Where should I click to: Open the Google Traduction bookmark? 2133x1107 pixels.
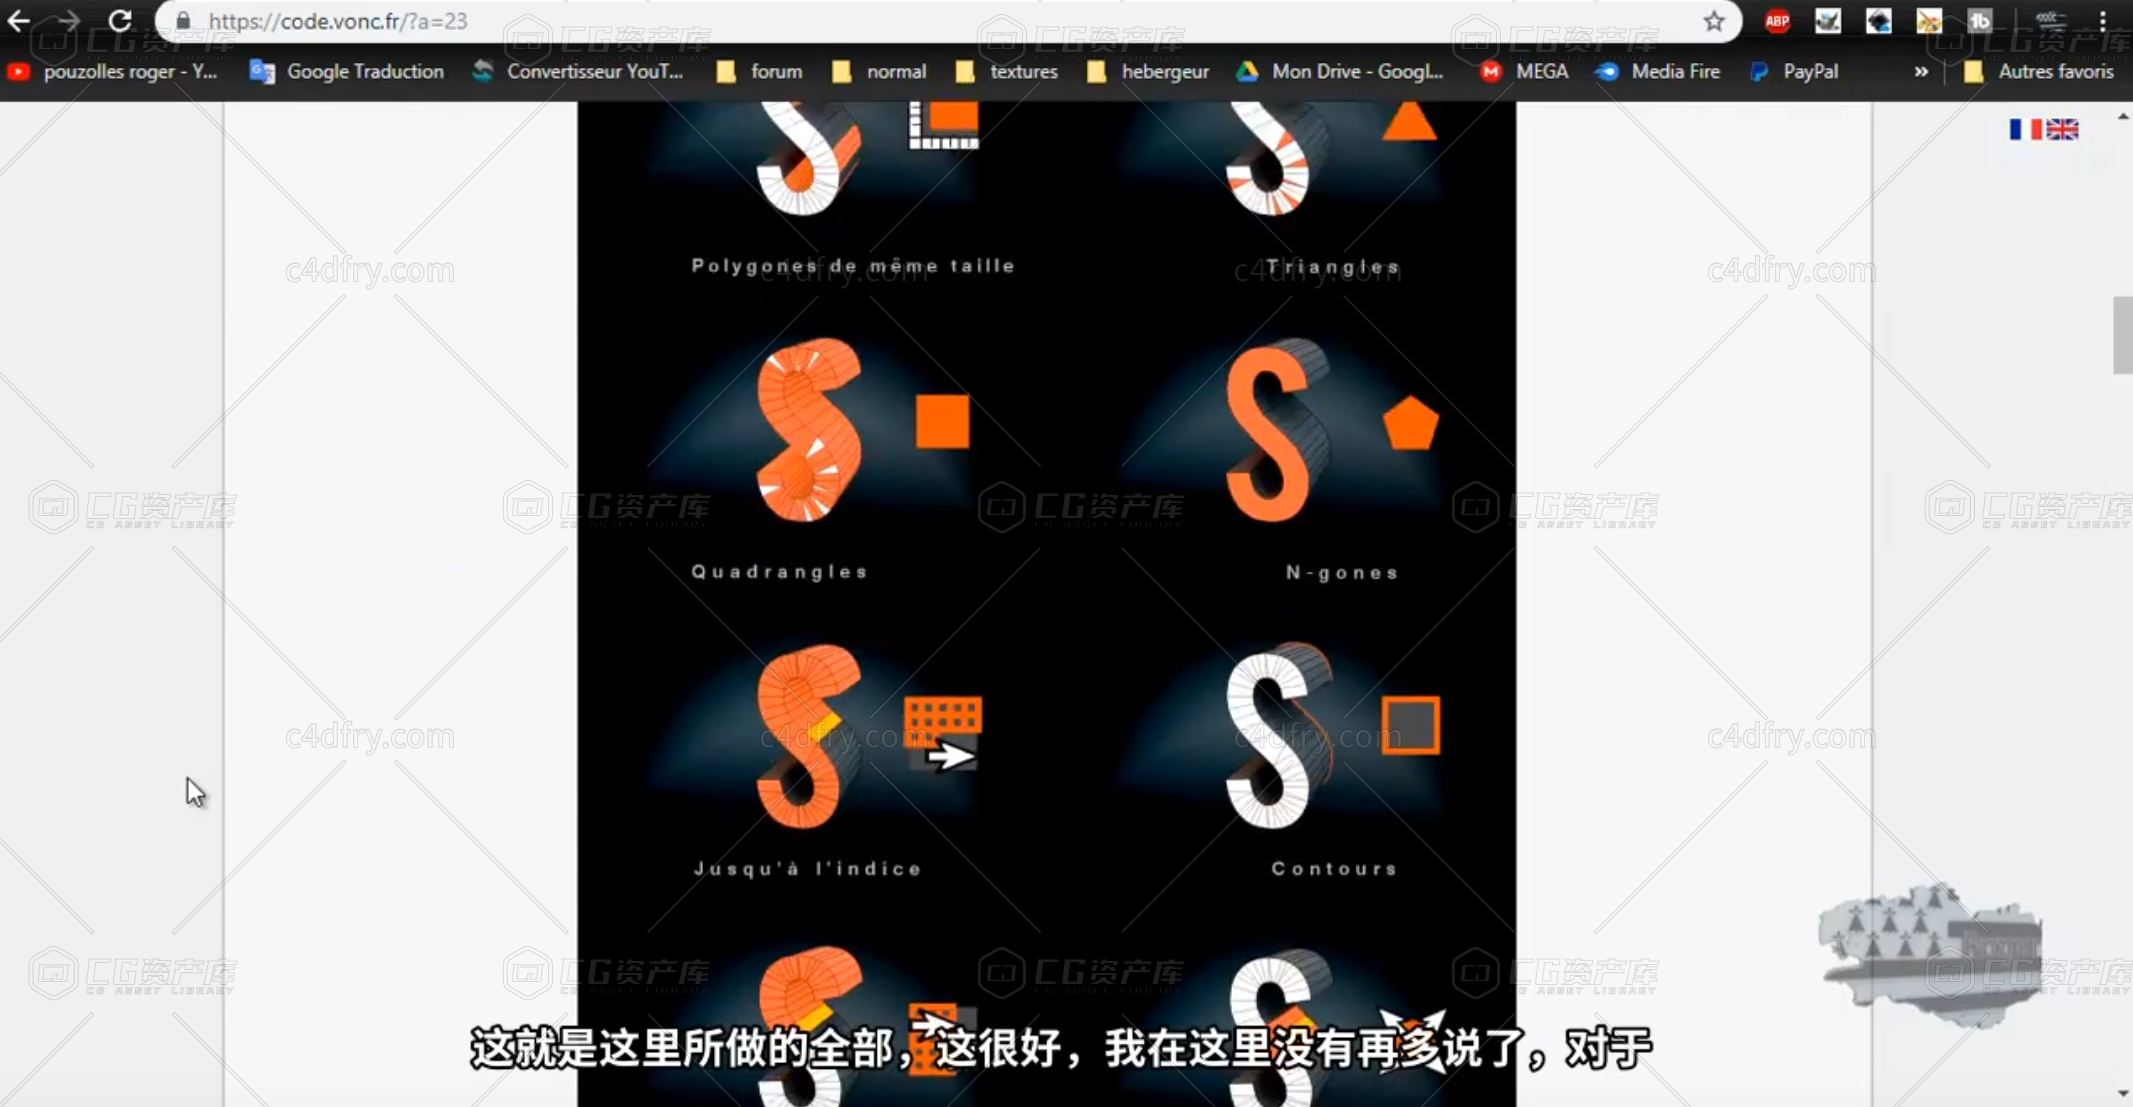(347, 71)
